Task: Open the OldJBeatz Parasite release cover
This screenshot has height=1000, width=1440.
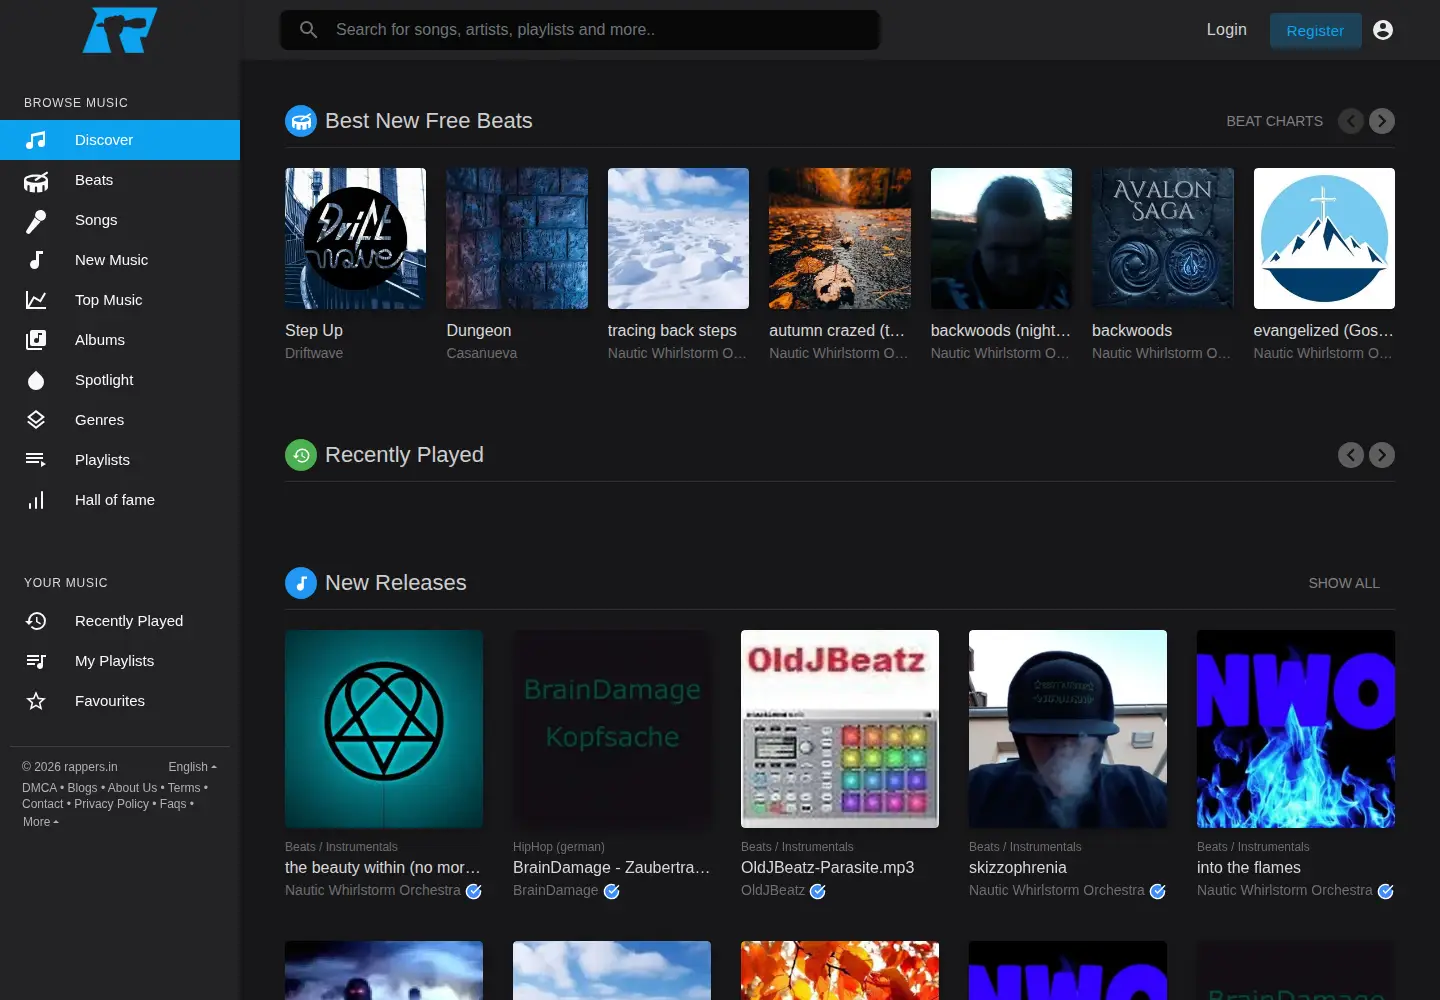Action: [x=840, y=729]
